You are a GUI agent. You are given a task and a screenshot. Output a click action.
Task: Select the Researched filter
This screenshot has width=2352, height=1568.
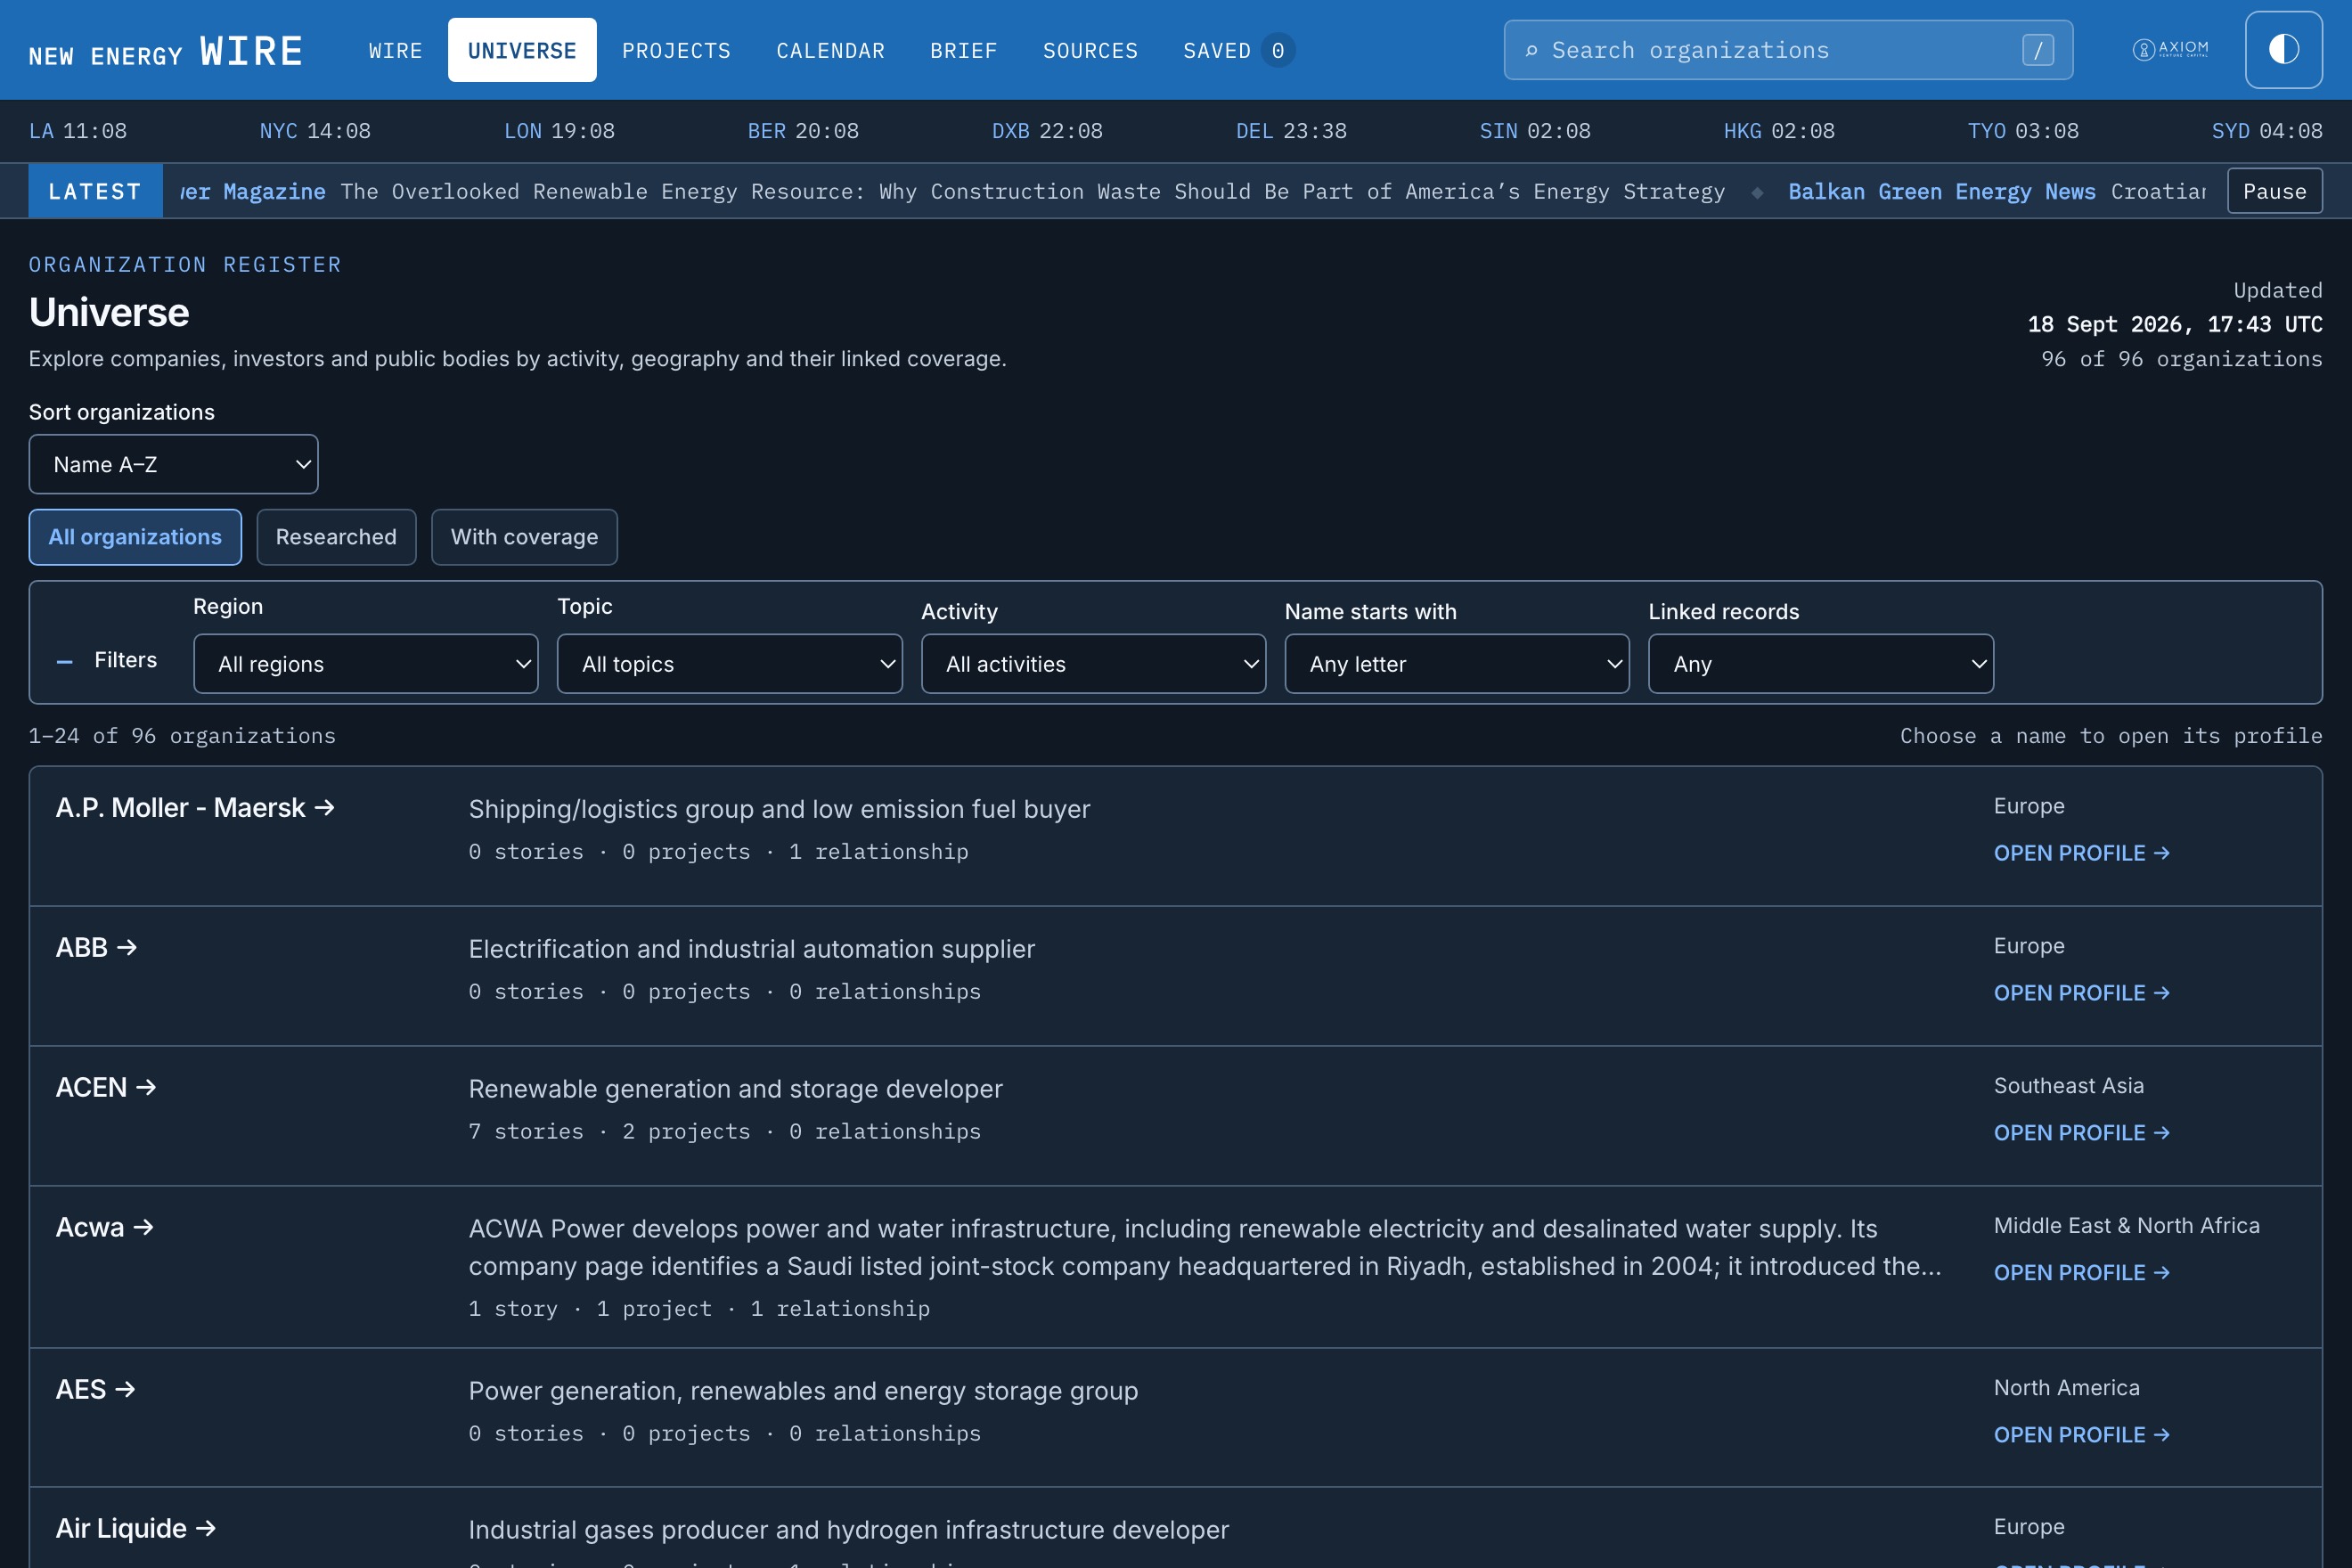(336, 537)
